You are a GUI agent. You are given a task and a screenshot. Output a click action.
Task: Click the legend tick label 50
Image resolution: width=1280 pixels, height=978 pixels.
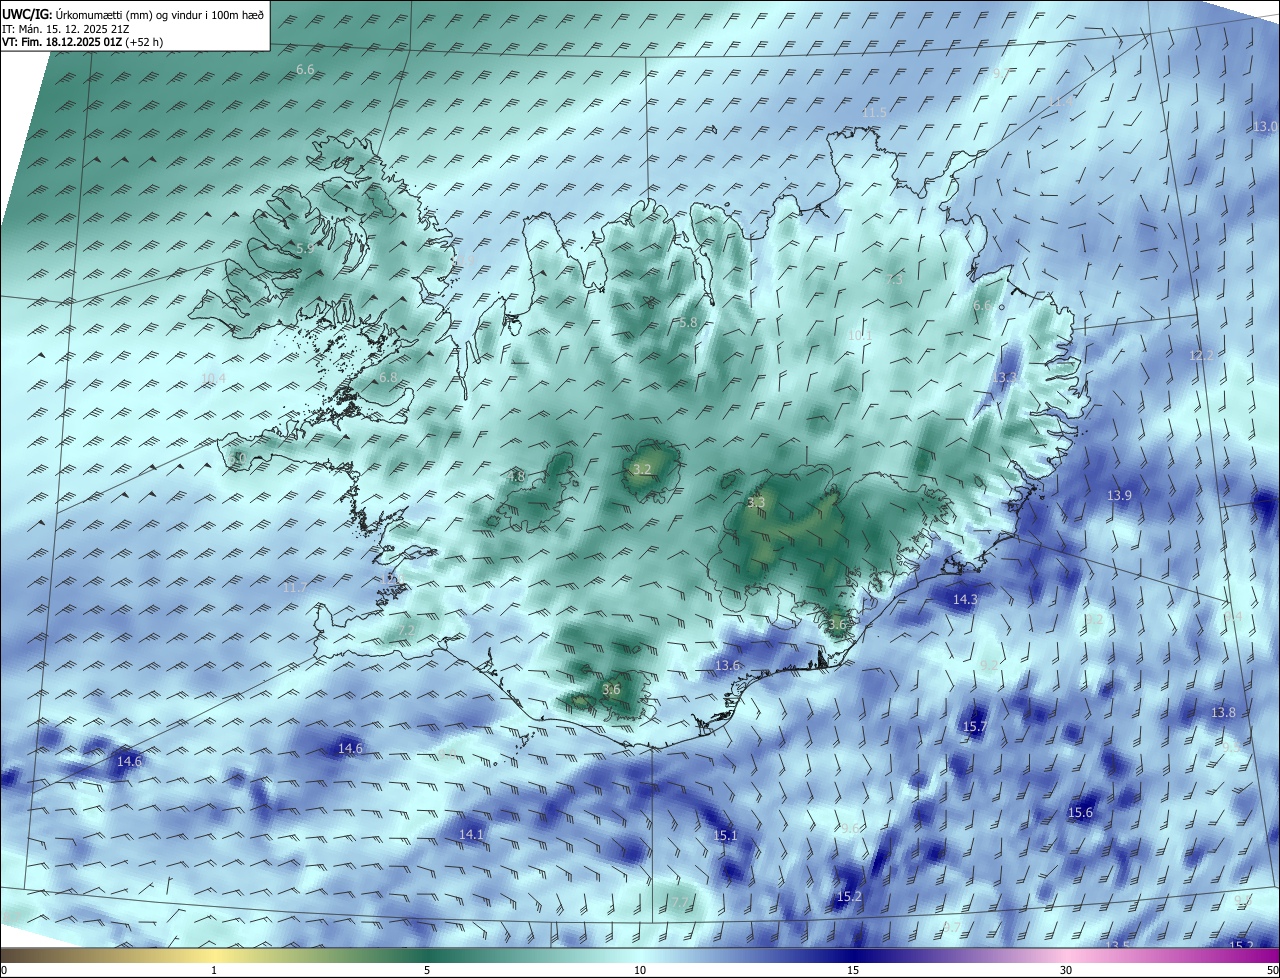[1272, 970]
